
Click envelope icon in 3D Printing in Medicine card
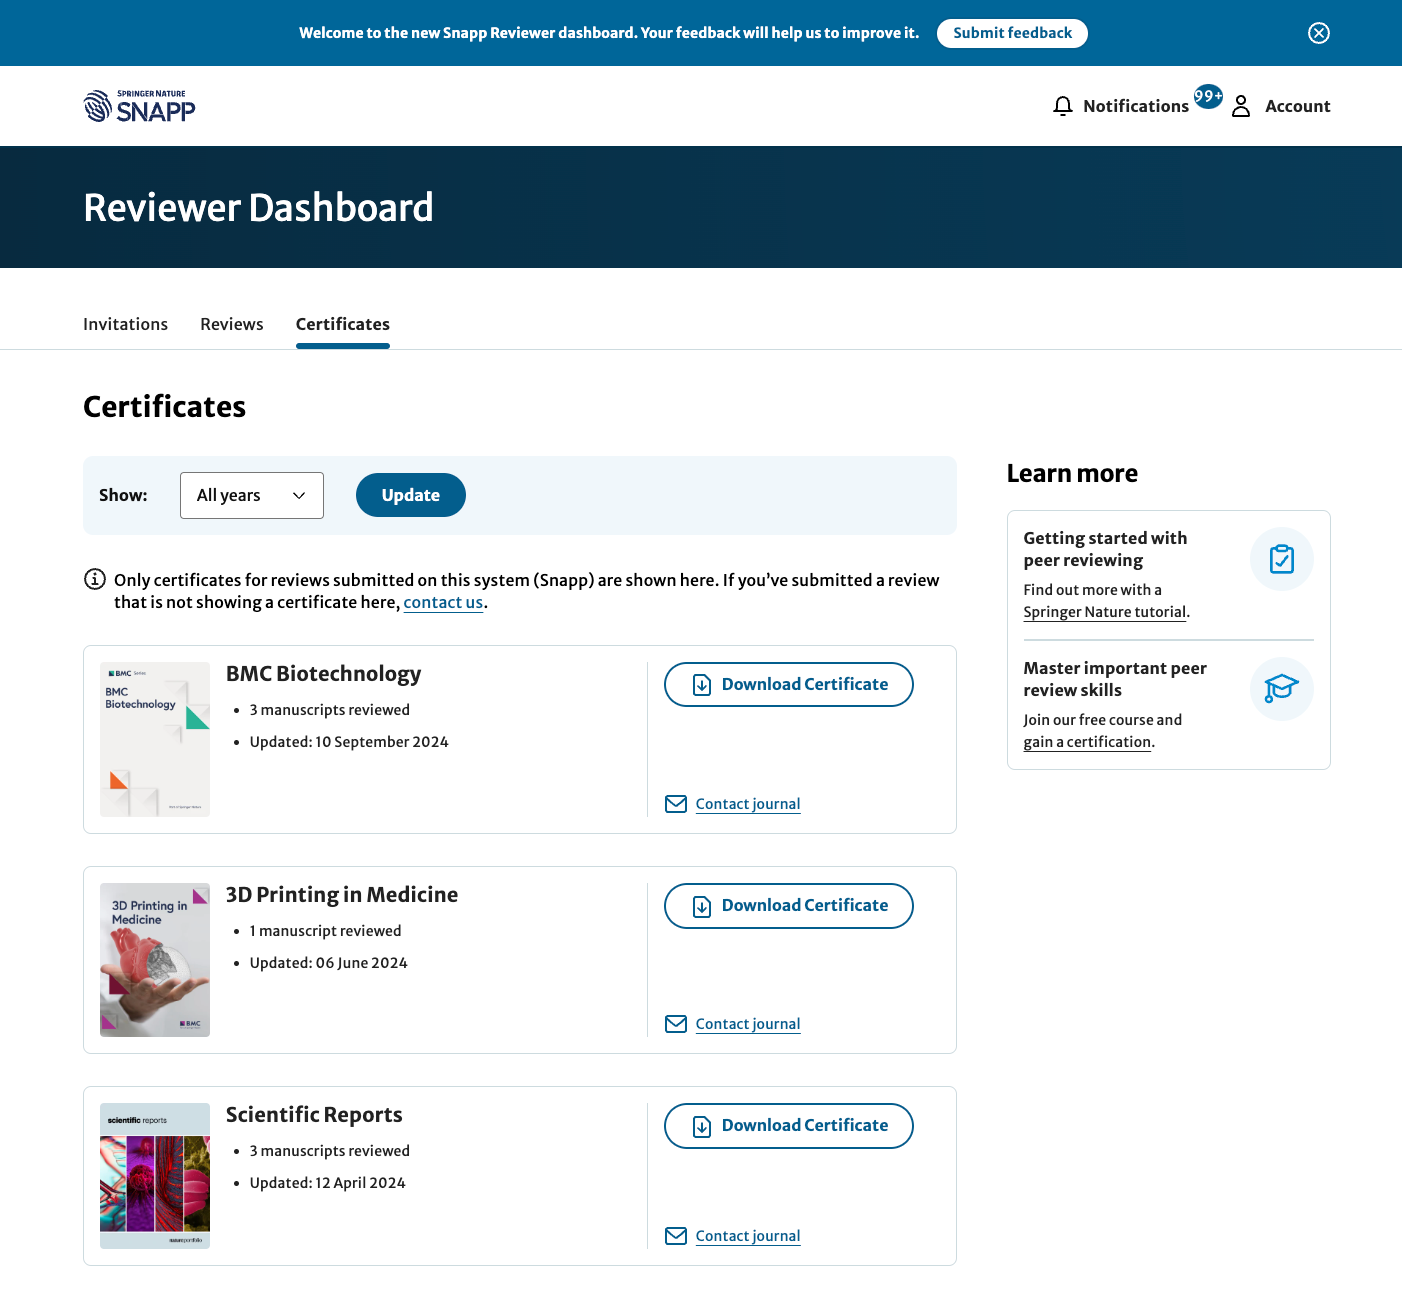tap(676, 1024)
